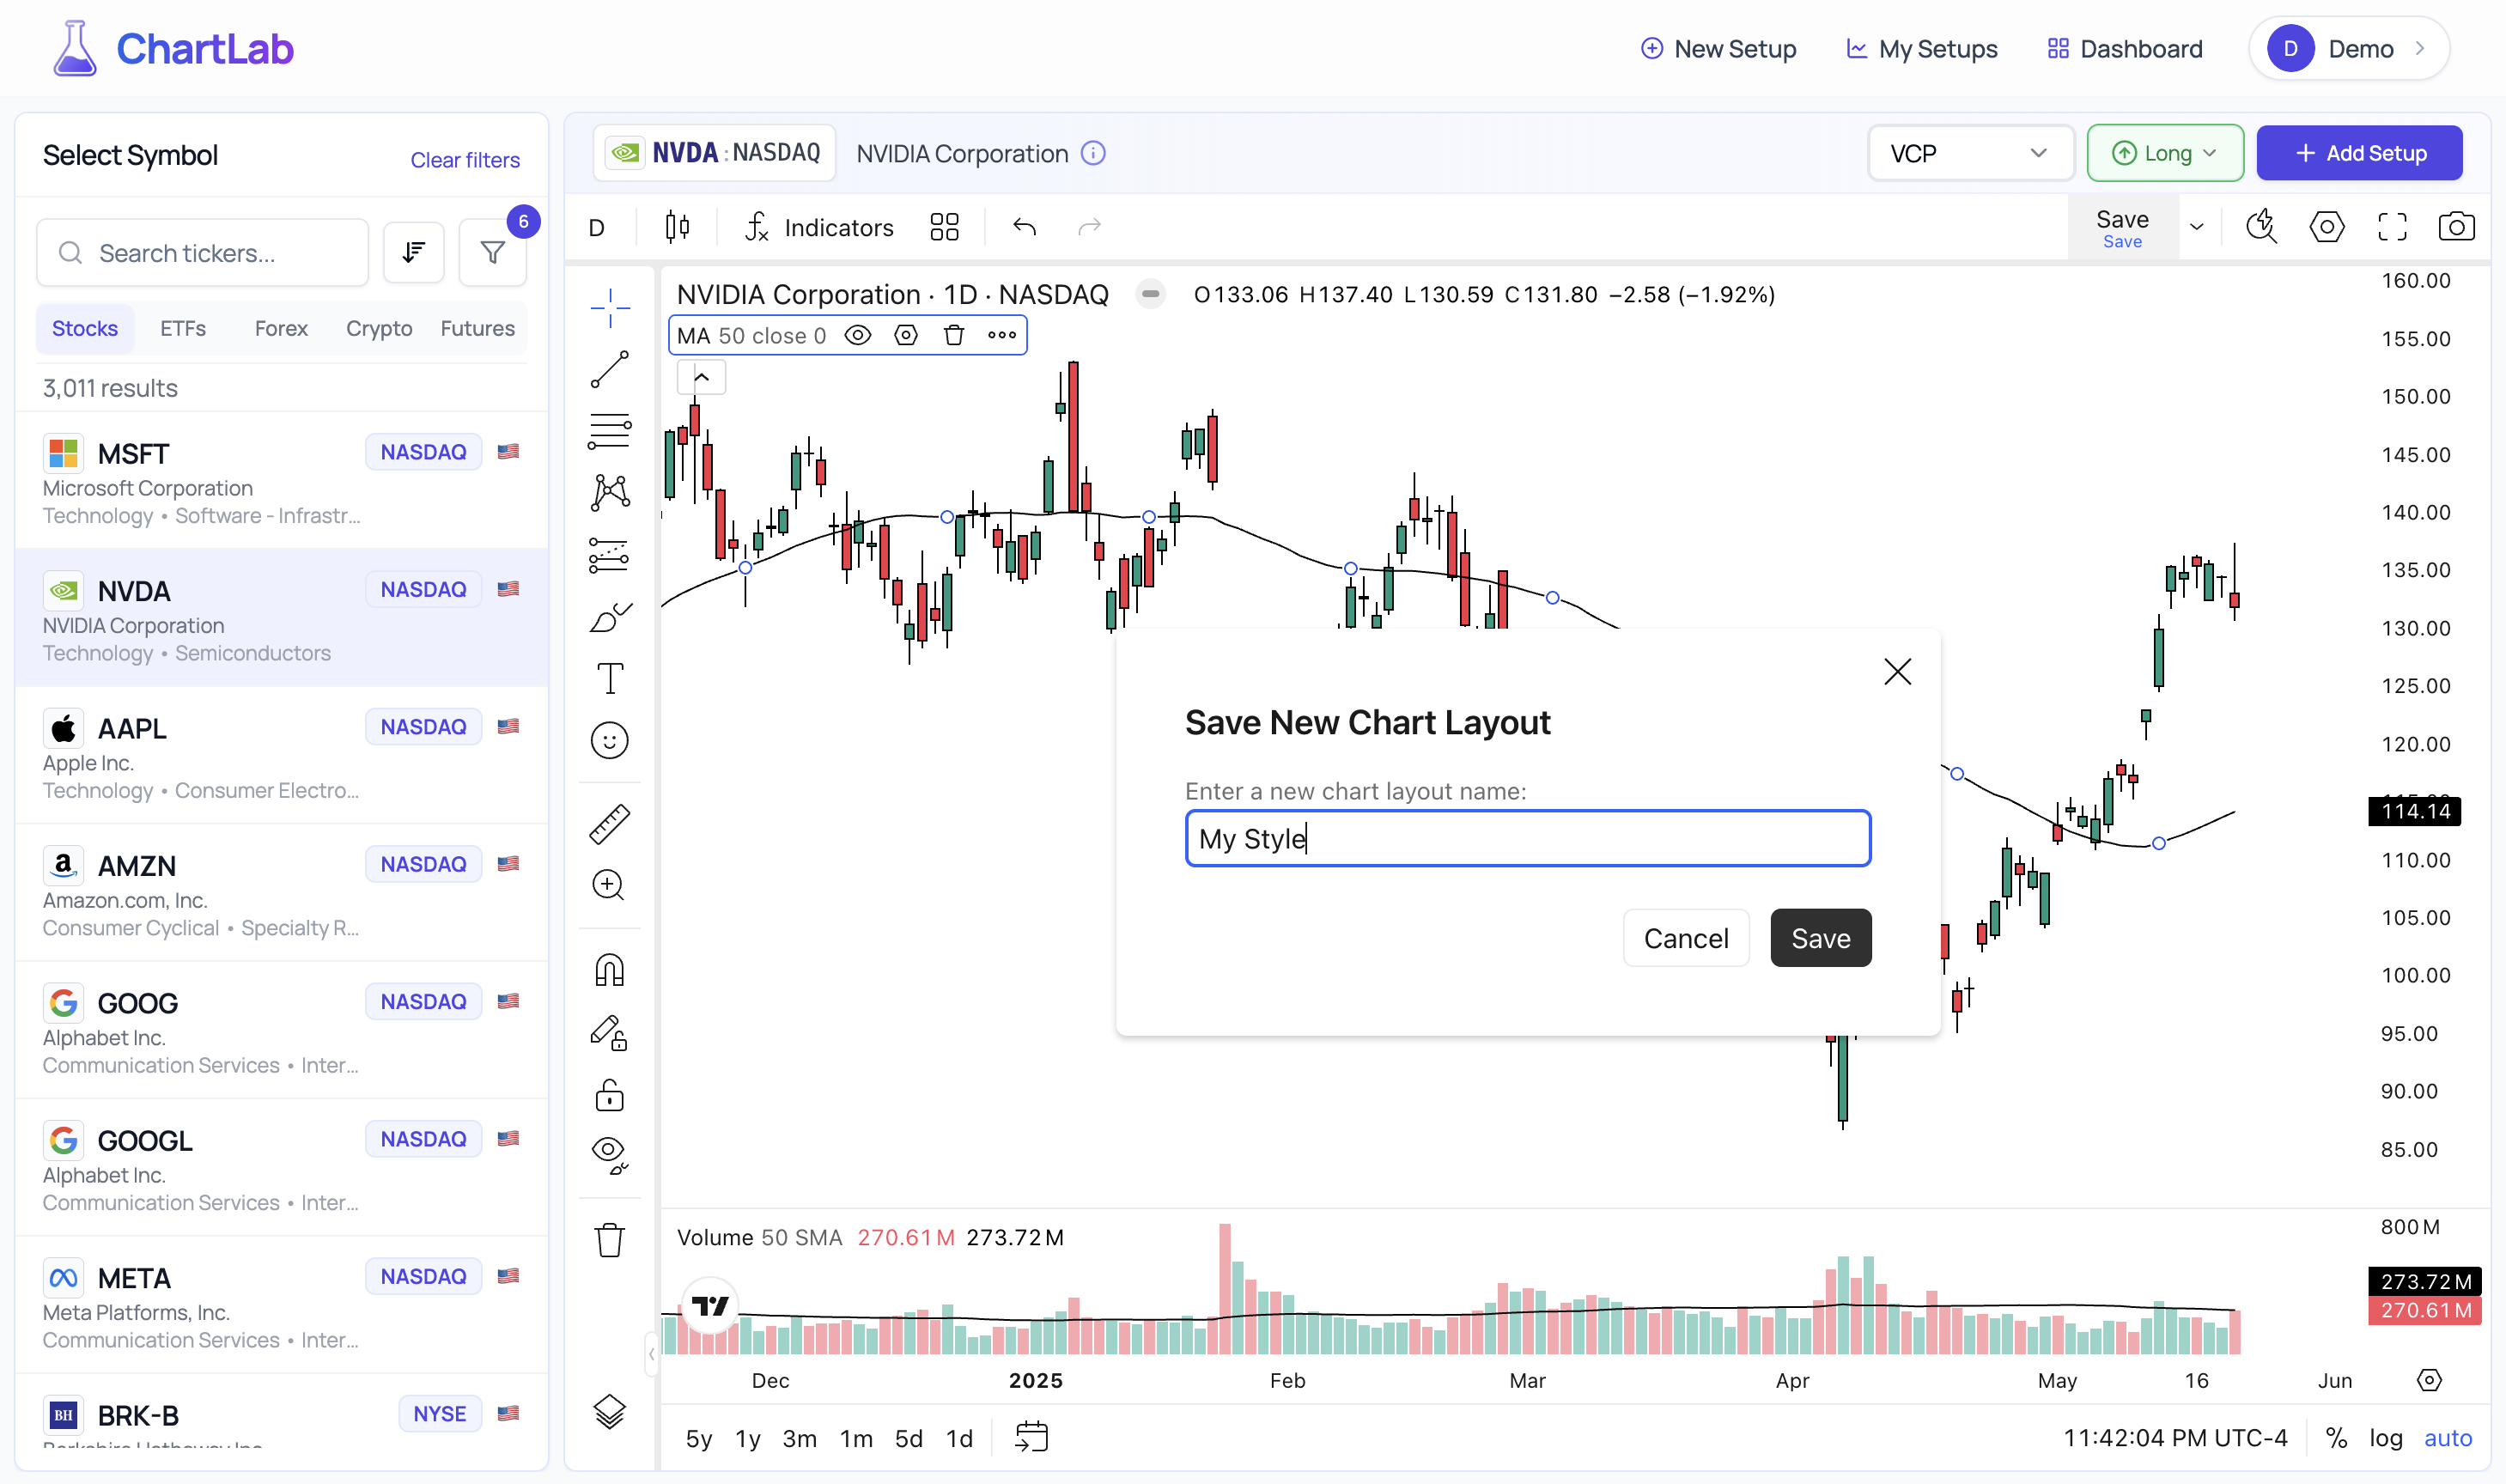The width and height of the screenshot is (2506, 1484).
Task: Open go-to-date calendar icon
Action: point(1031,1437)
